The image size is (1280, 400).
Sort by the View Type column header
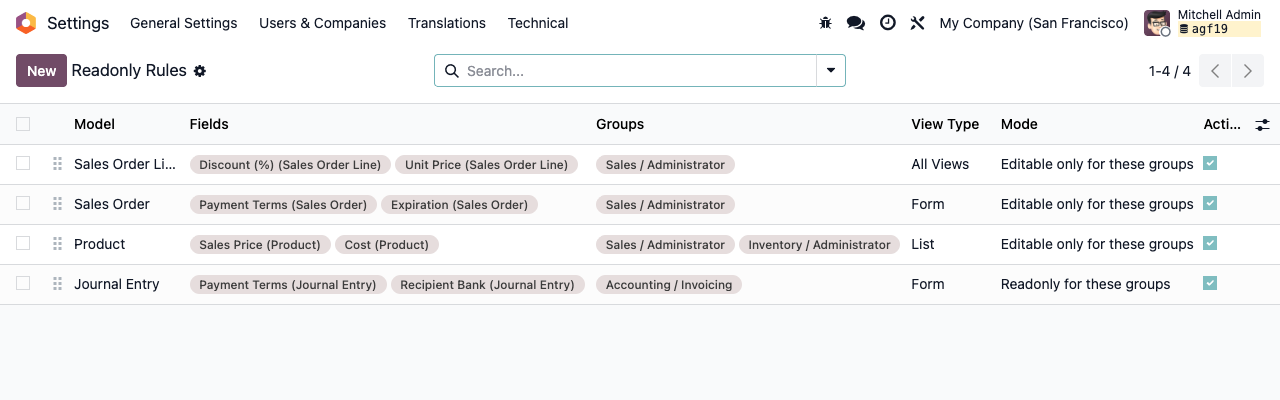(945, 124)
